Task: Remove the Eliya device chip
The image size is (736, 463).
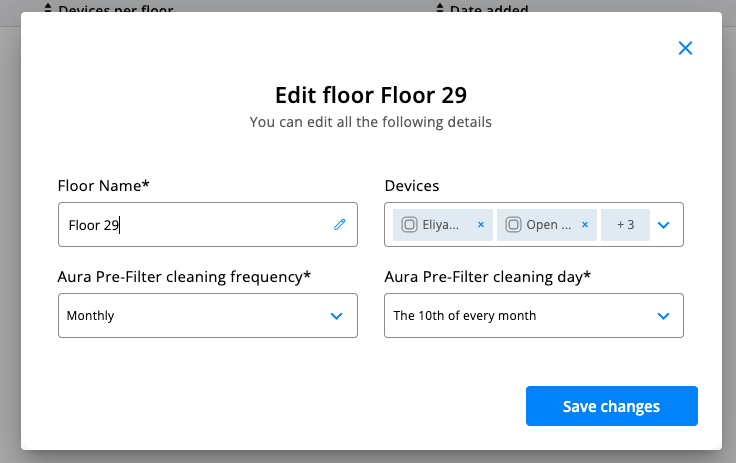Action: coord(480,225)
